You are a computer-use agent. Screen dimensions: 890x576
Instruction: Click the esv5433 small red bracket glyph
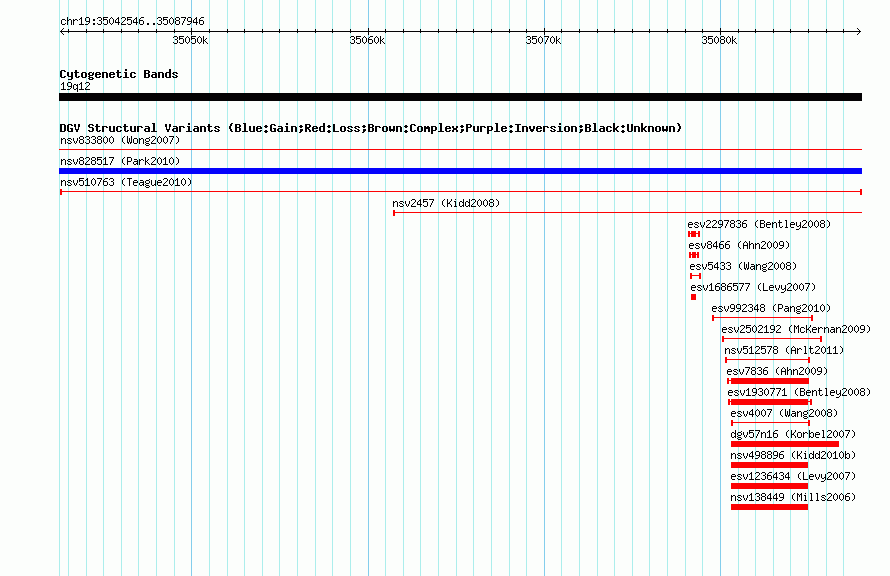point(695,276)
